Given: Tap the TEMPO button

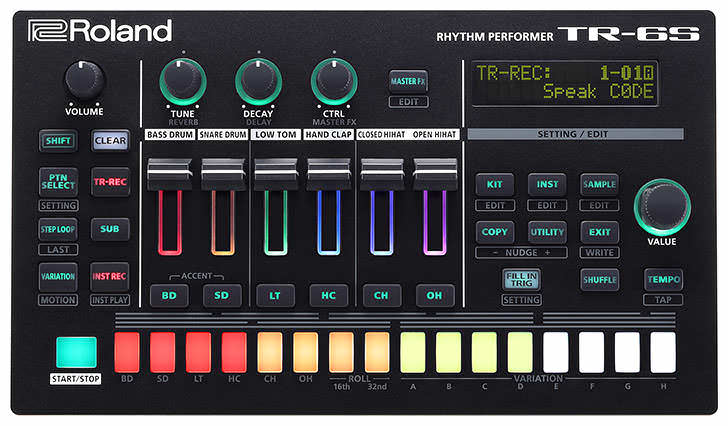Looking at the screenshot, I should tap(663, 280).
